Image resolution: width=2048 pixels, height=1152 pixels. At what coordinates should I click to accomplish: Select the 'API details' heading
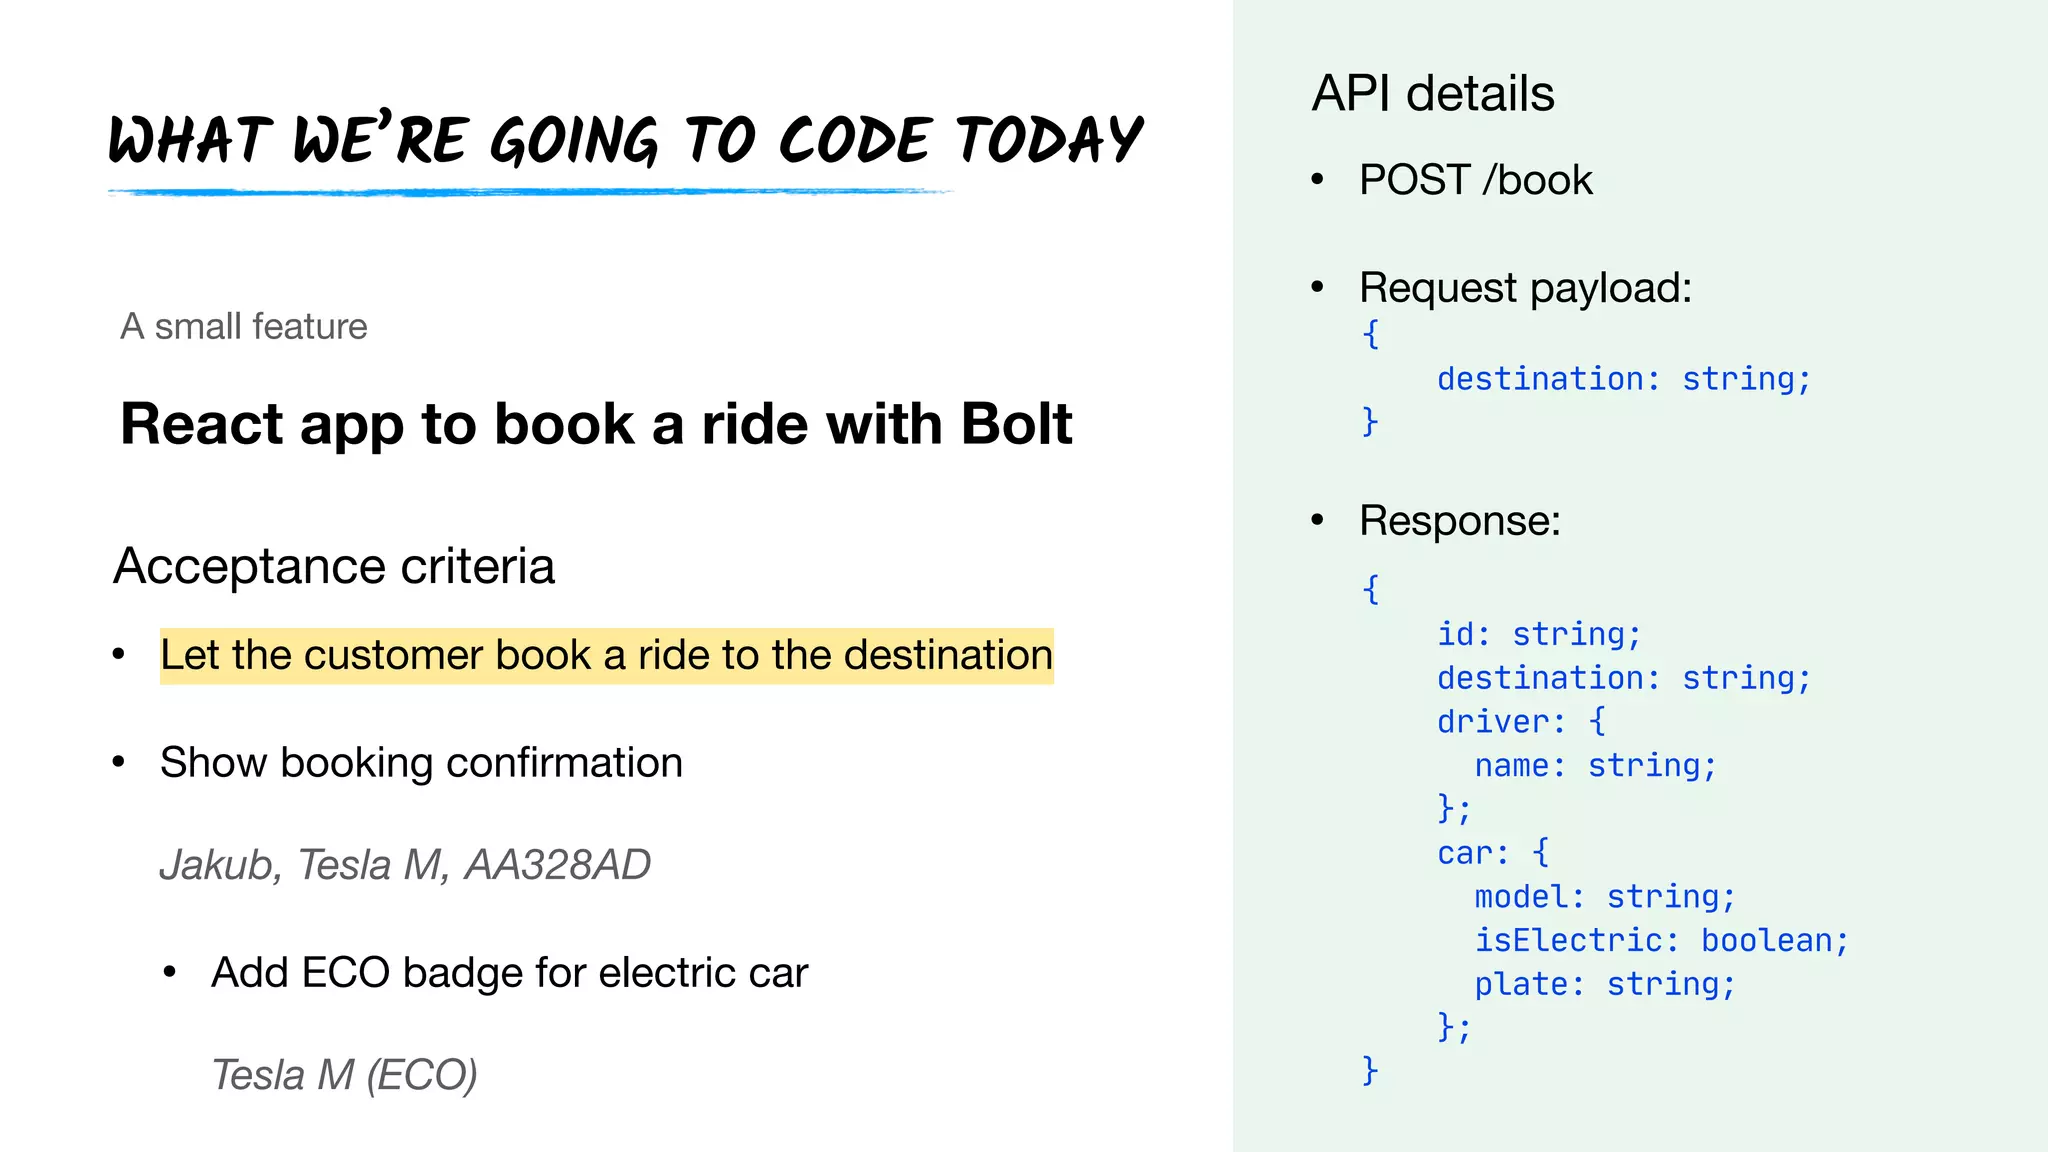point(1433,94)
